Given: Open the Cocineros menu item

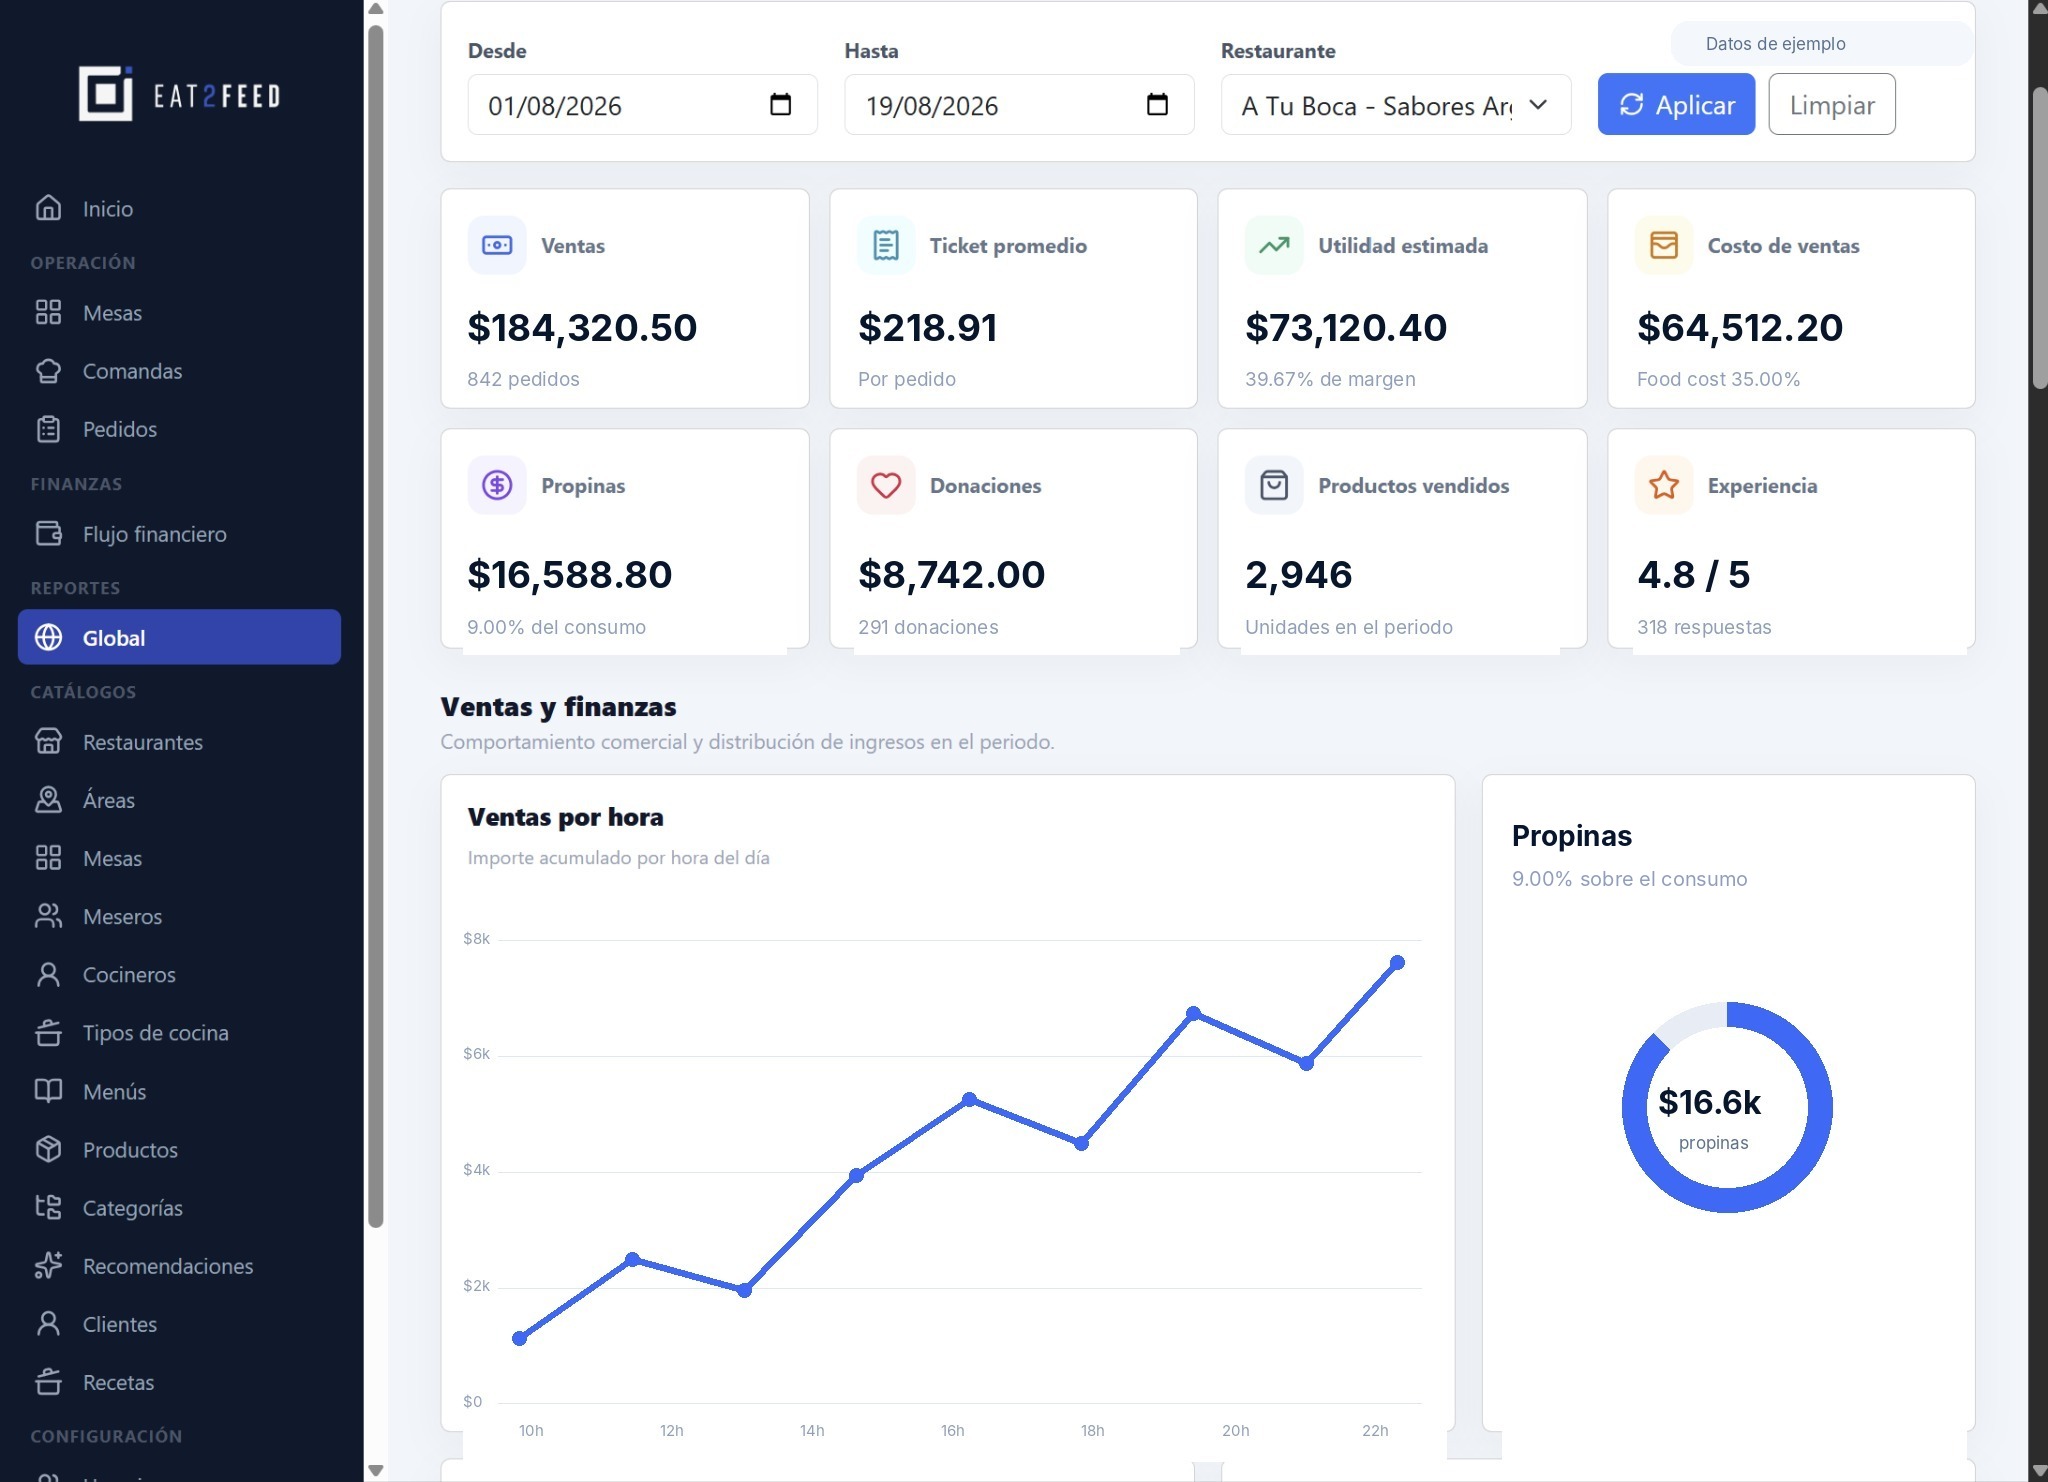Looking at the screenshot, I should tap(129, 974).
